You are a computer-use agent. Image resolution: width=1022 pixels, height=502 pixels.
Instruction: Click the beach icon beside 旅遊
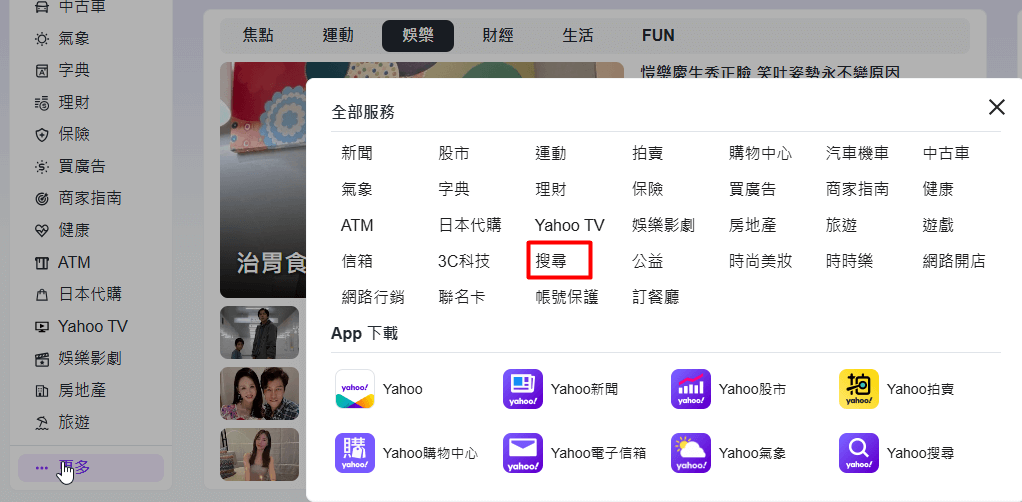[42, 423]
